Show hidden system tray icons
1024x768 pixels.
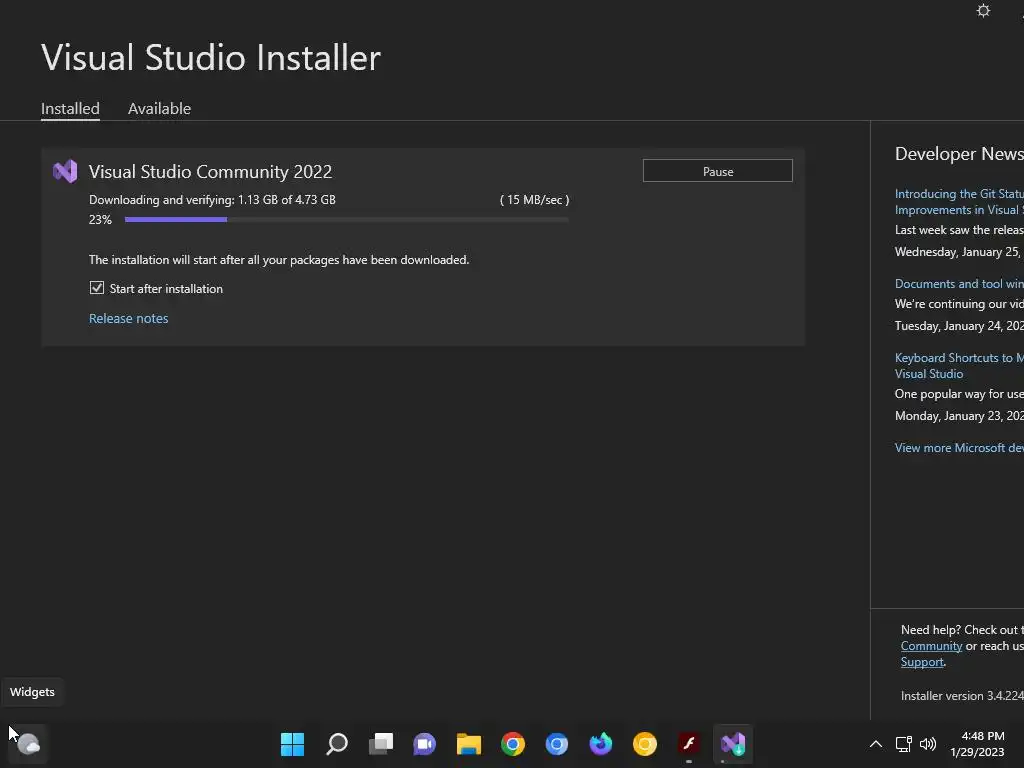point(876,744)
